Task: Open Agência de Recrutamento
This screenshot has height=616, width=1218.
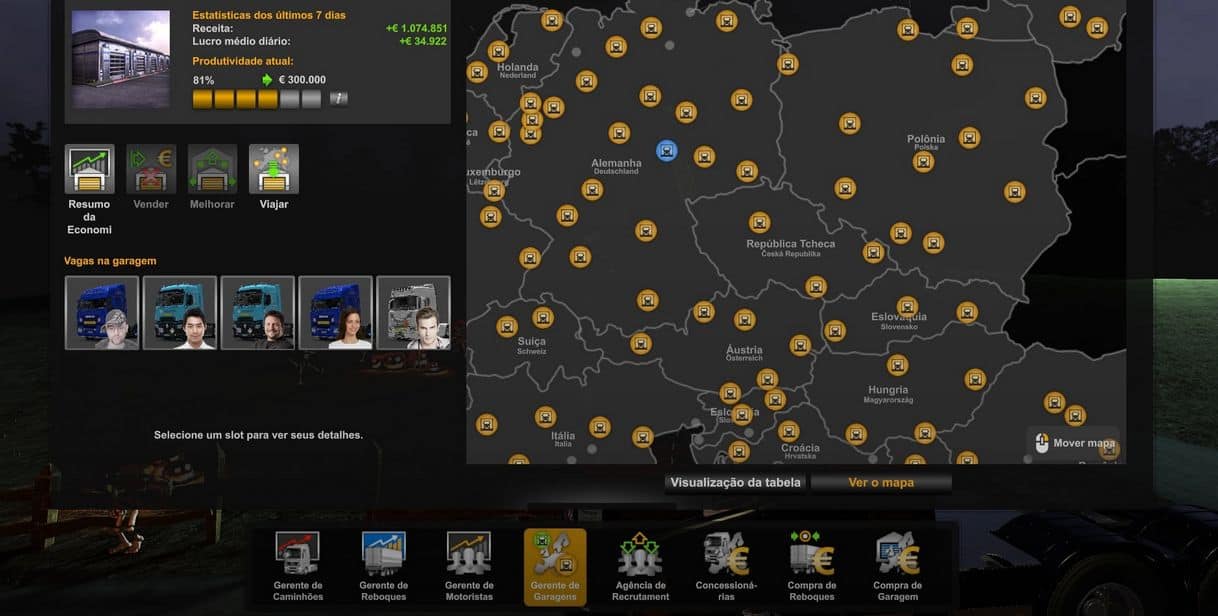Action: [x=640, y=555]
